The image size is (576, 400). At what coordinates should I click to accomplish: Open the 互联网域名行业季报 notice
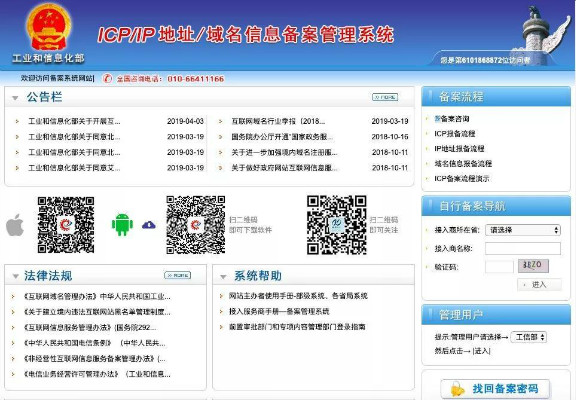tap(278, 121)
